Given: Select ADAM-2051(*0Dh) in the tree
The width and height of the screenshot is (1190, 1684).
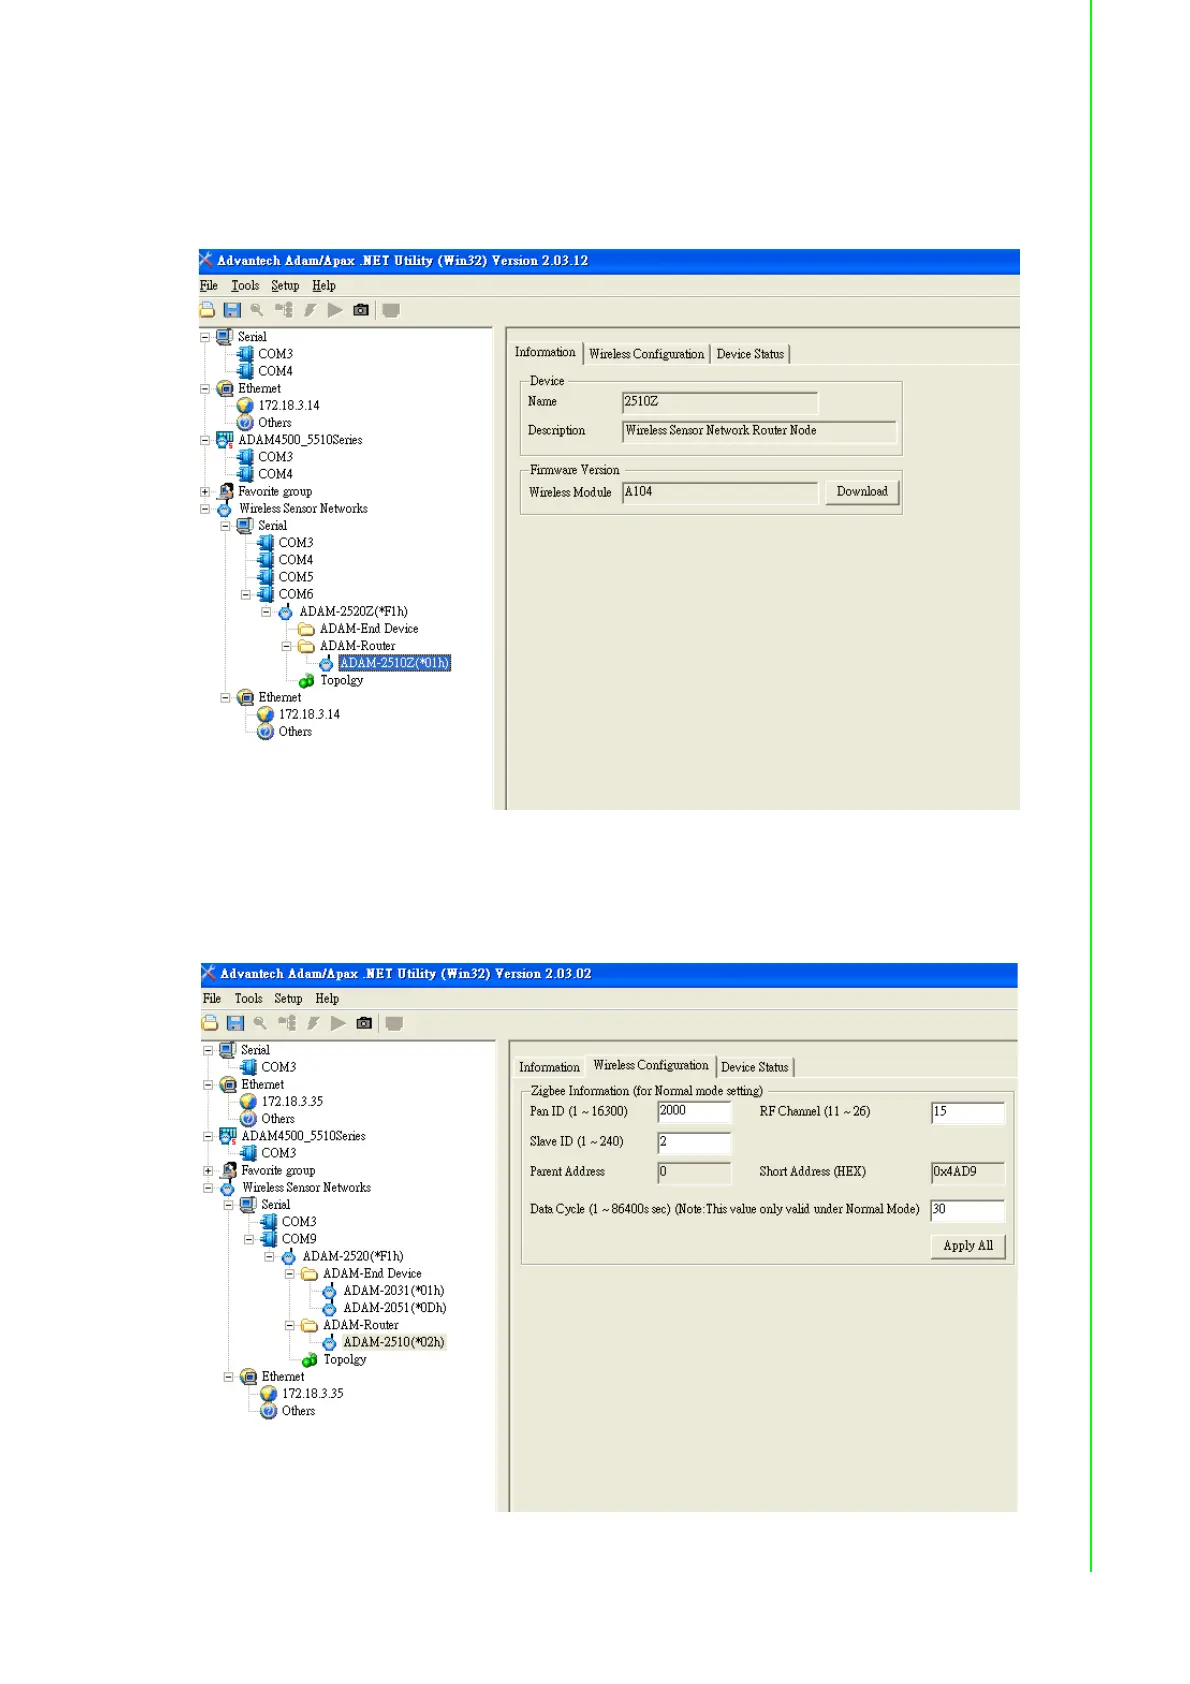Looking at the screenshot, I should 395,1308.
